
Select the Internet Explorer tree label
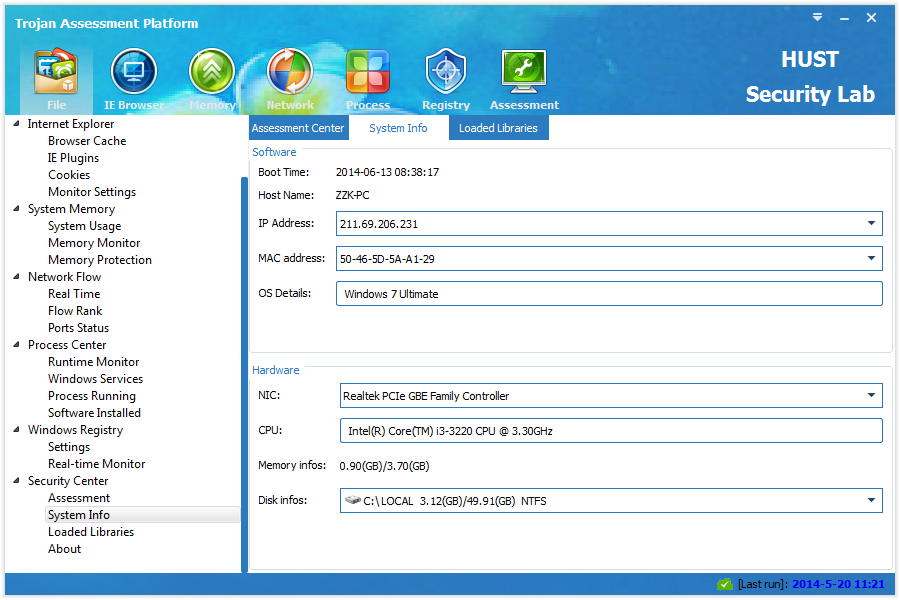[x=71, y=123]
